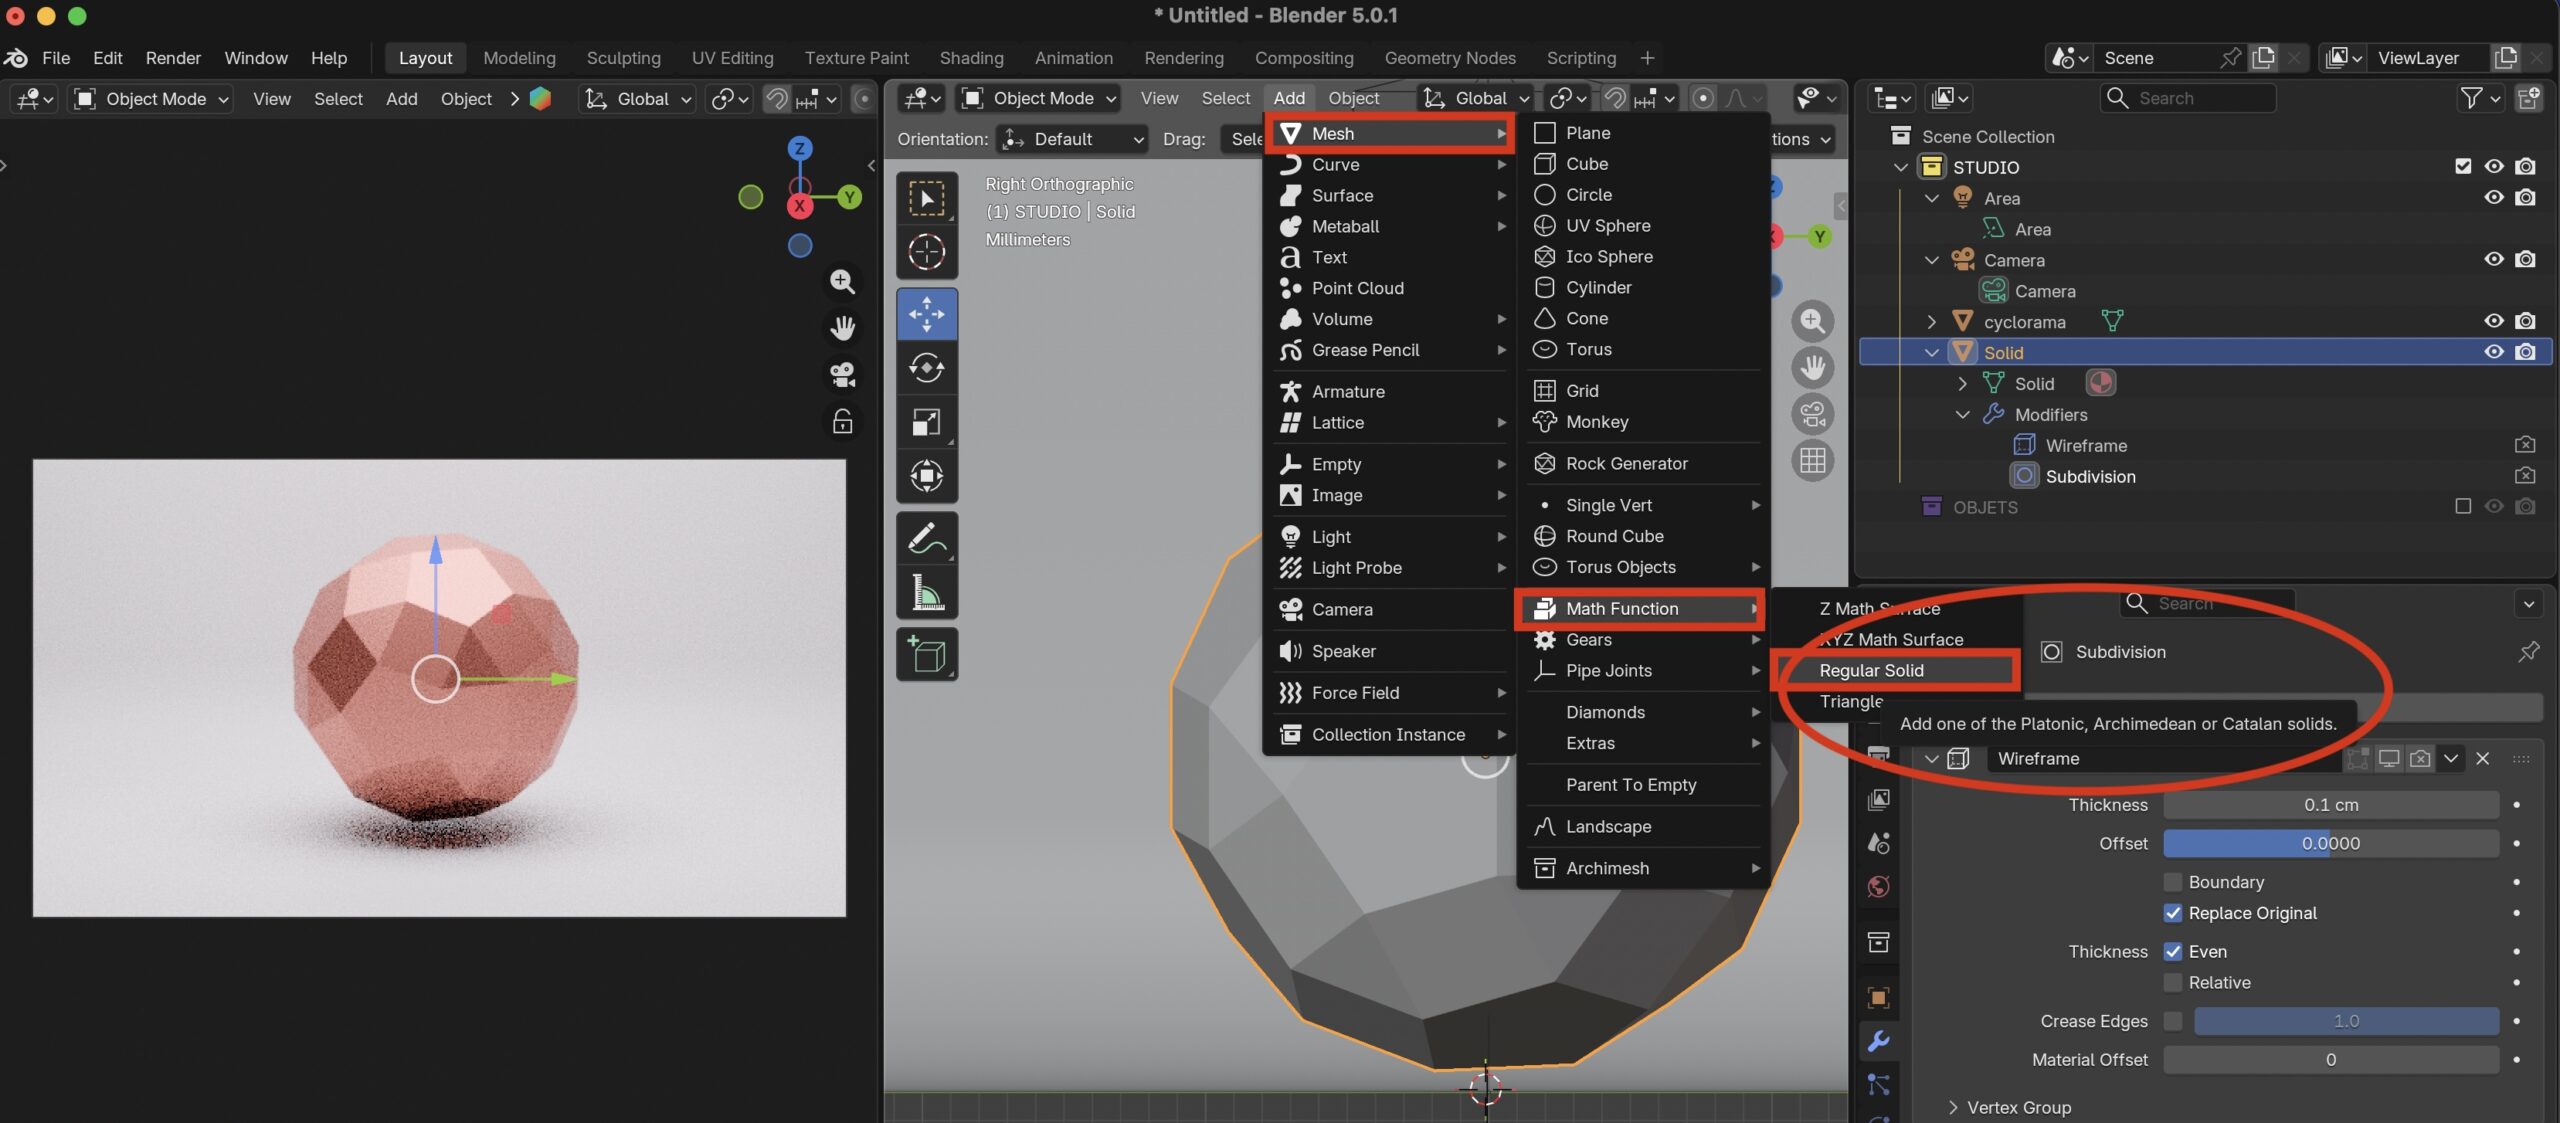Image resolution: width=2560 pixels, height=1123 pixels.
Task: Select the Annotate pencil tool
Action: pos(926,538)
